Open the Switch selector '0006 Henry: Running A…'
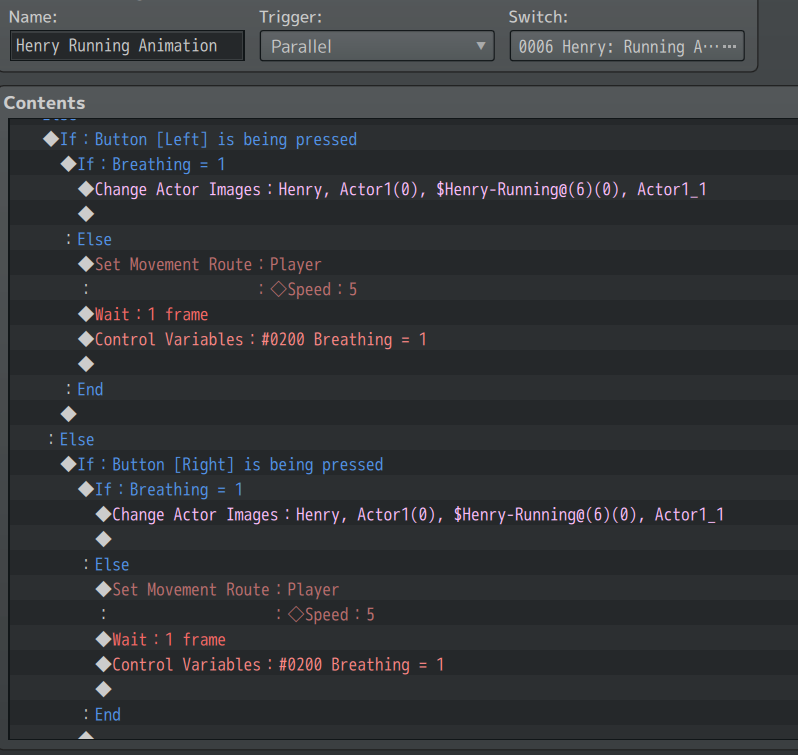This screenshot has height=755, width=798. 627,46
